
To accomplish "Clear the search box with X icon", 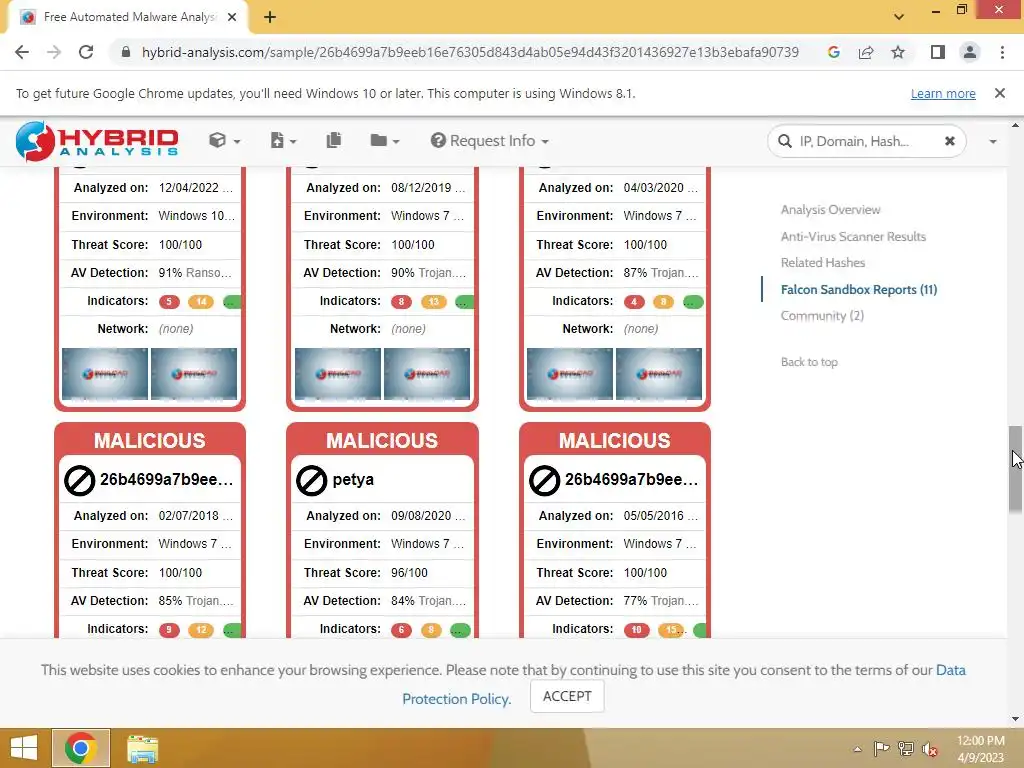I will pos(950,141).
